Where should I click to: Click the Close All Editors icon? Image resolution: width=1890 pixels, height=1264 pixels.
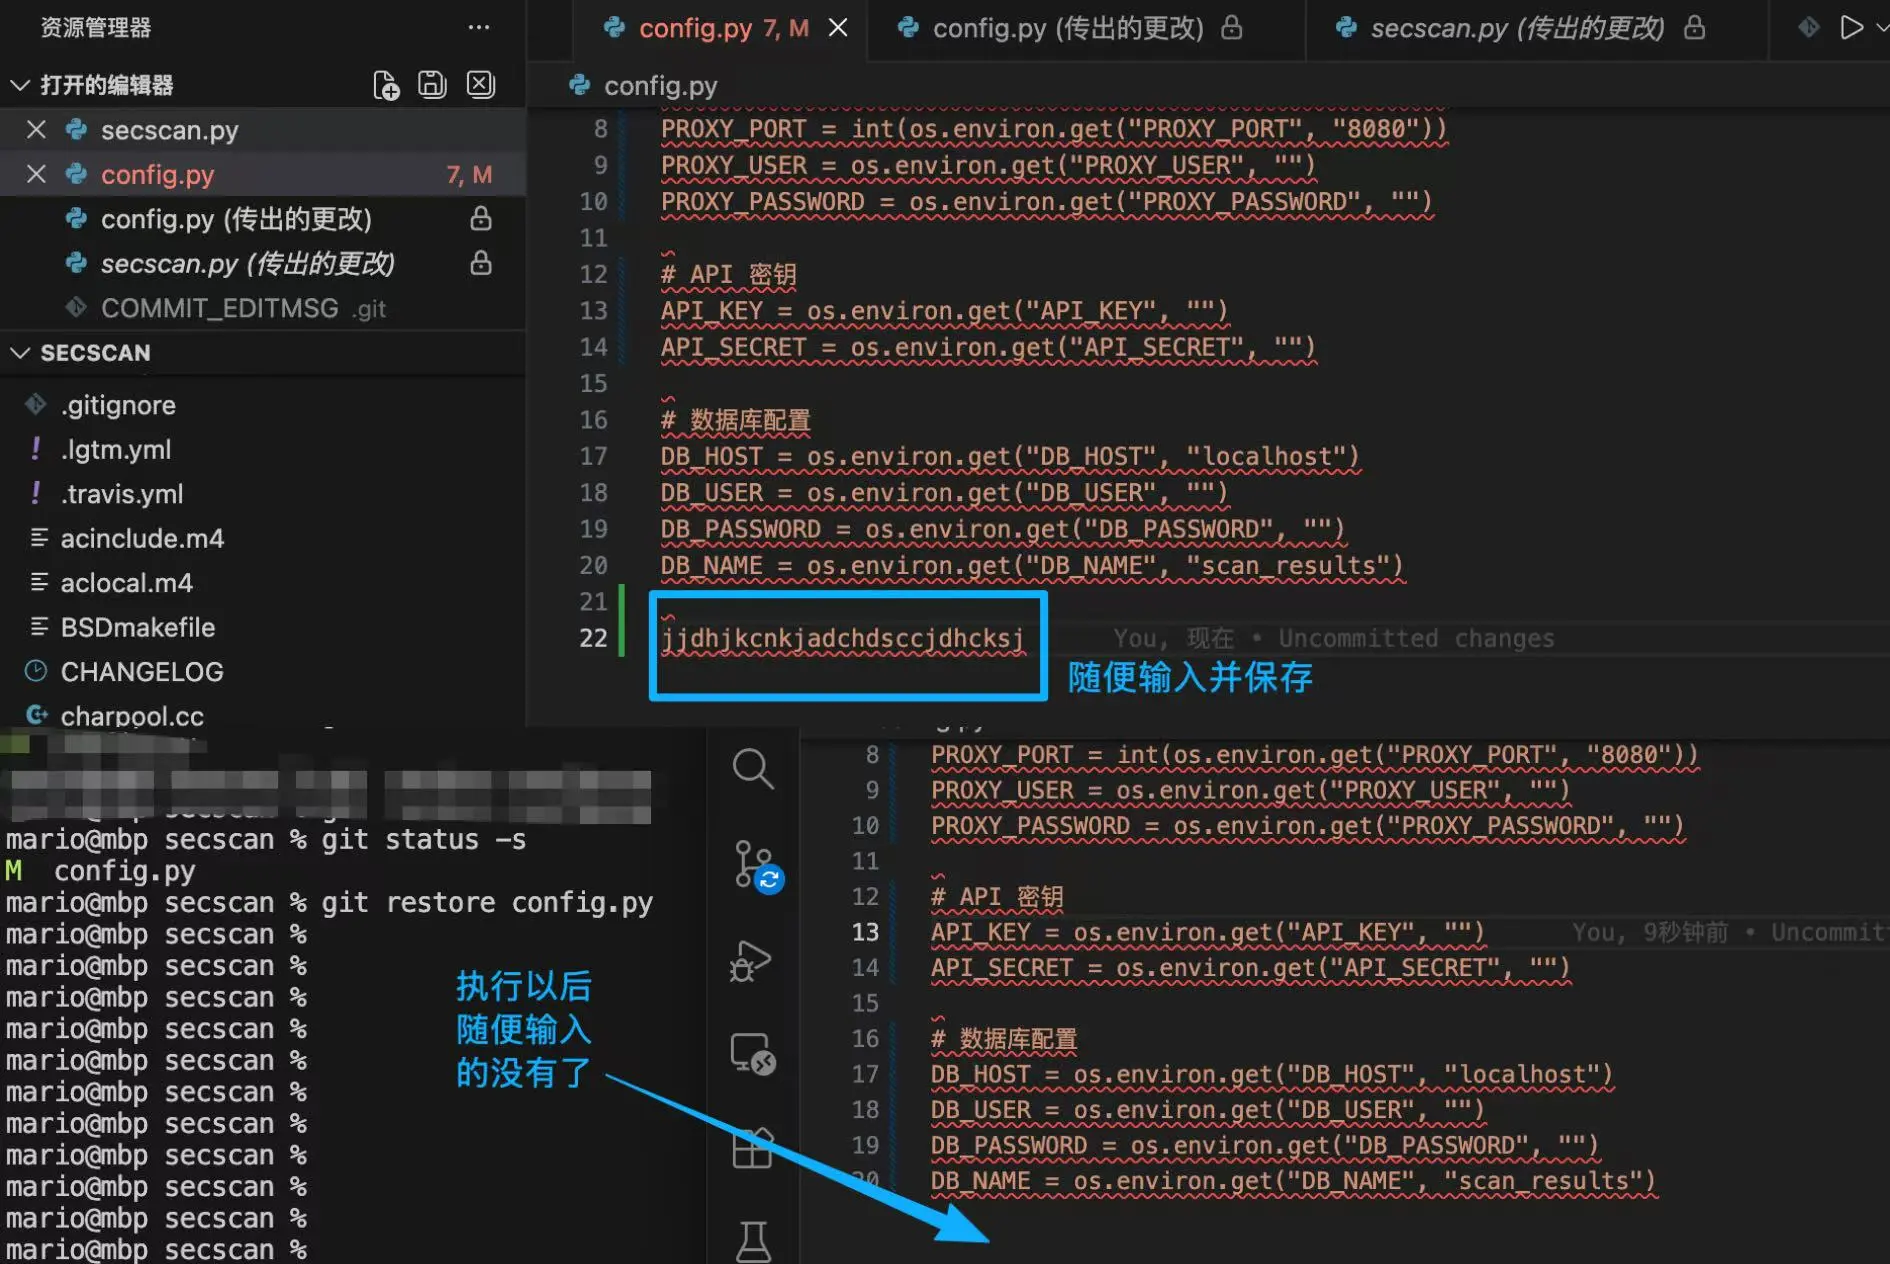point(481,85)
